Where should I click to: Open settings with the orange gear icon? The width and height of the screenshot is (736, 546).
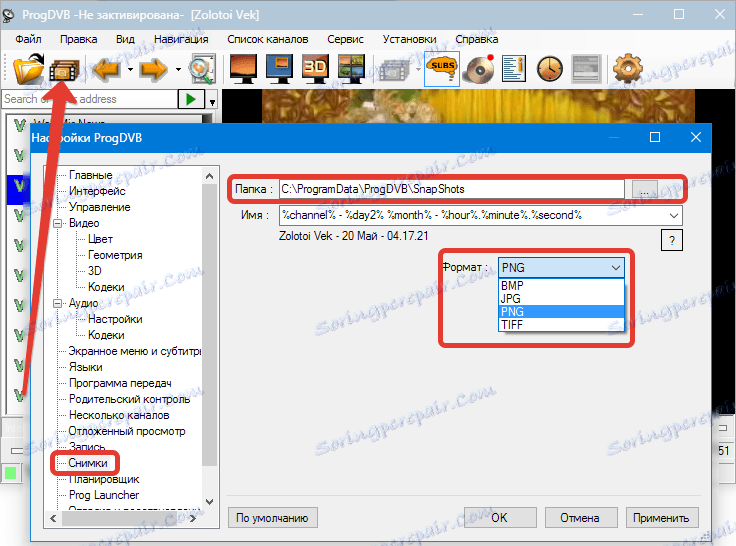click(x=628, y=69)
